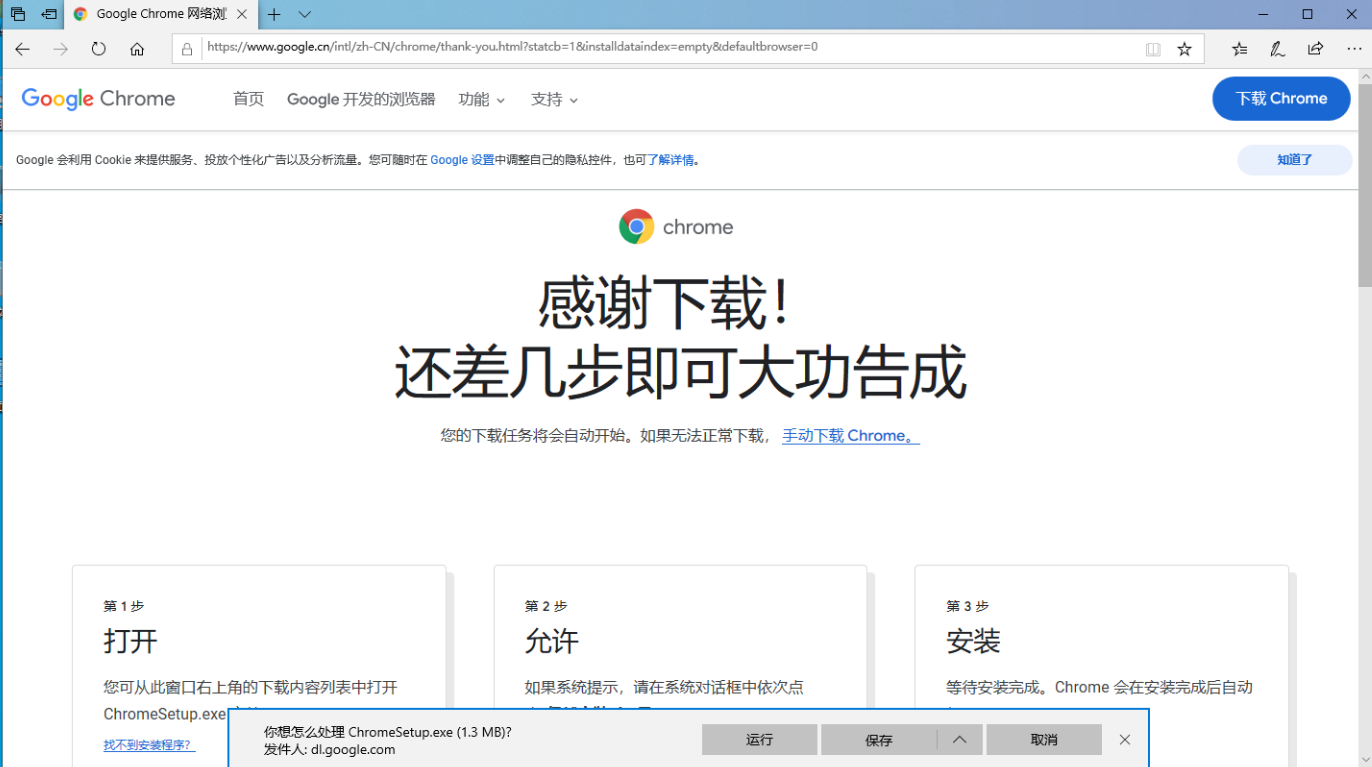The image size is (1372, 767).
Task: Open the 了解详情 link
Action: pos(670,160)
